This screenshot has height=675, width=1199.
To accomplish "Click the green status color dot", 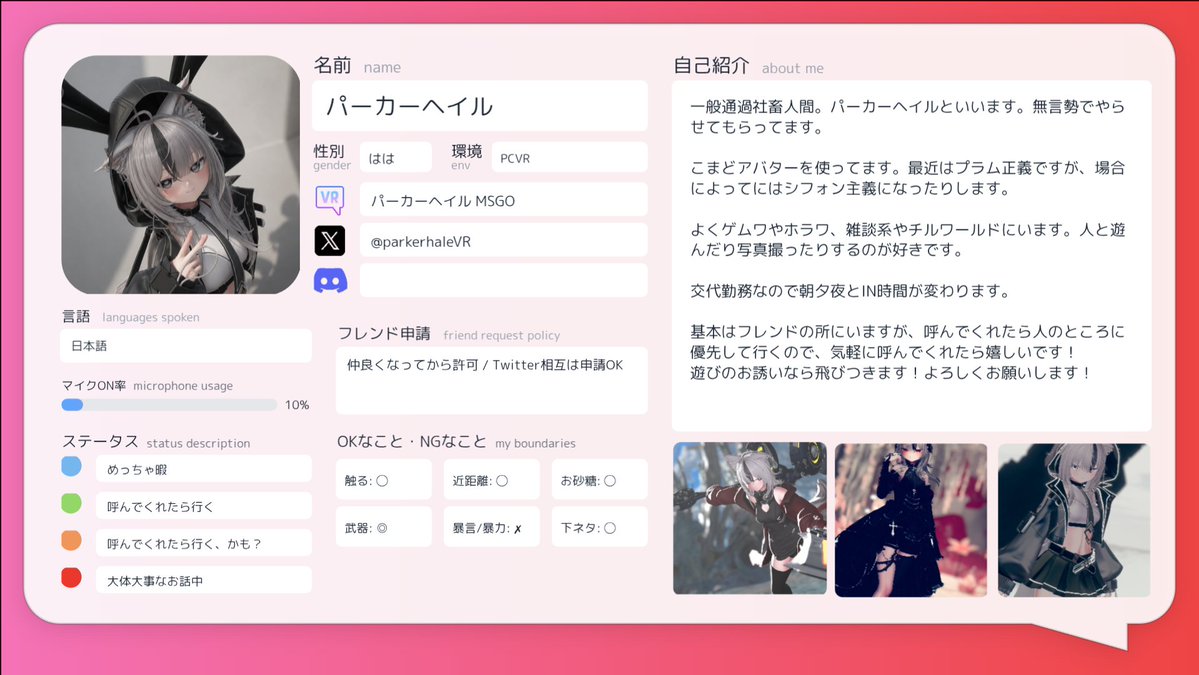I will [x=71, y=503].
